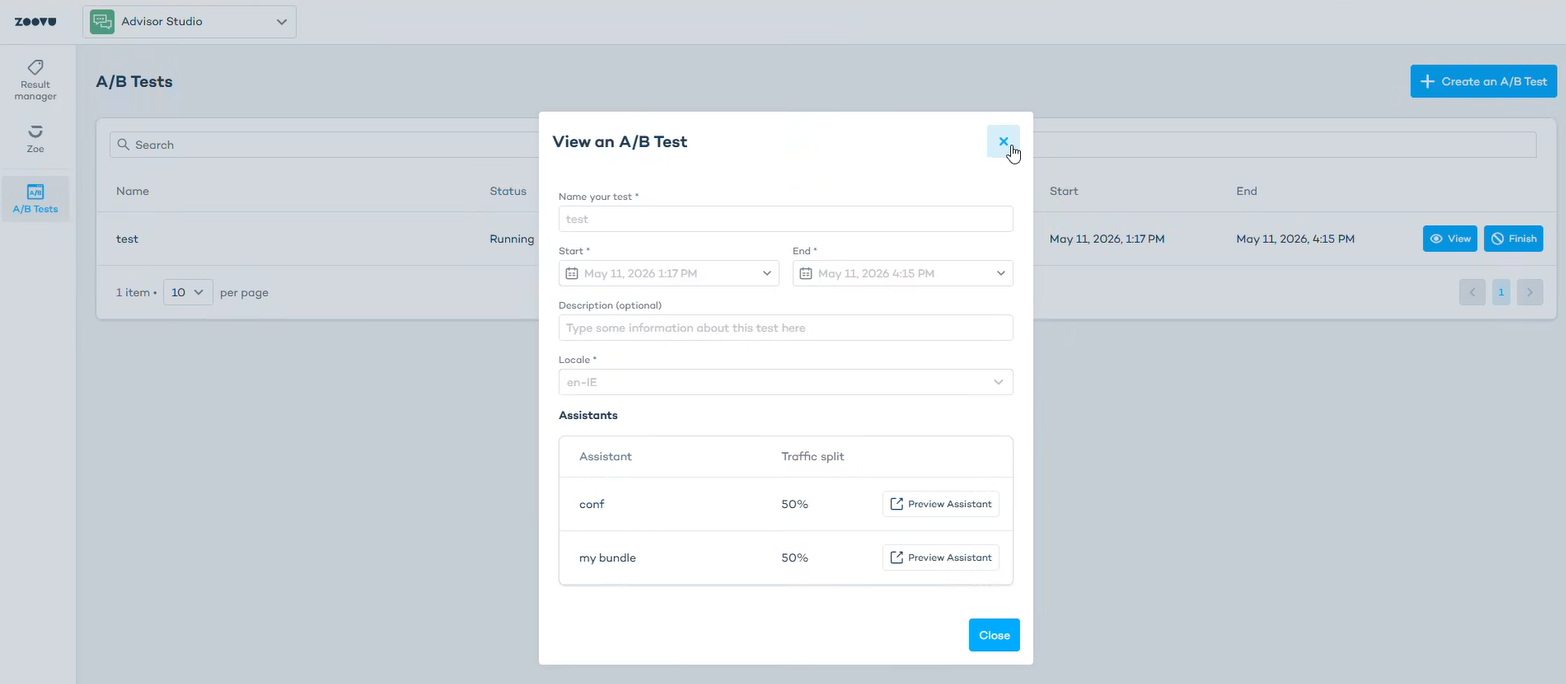1566x684 pixels.
Task: Click the my bundle assistant name
Action: coord(607,558)
